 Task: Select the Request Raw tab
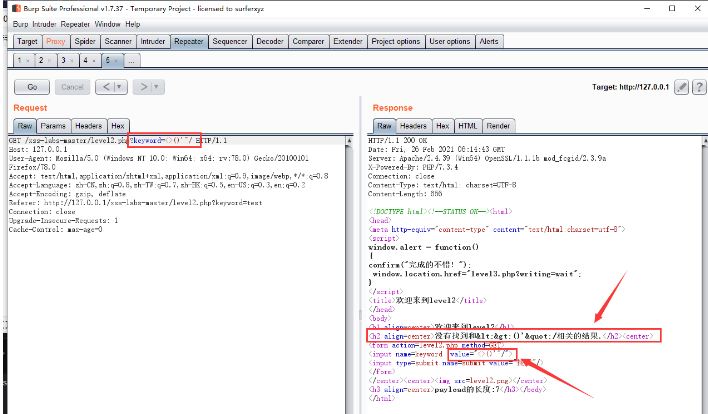25,126
